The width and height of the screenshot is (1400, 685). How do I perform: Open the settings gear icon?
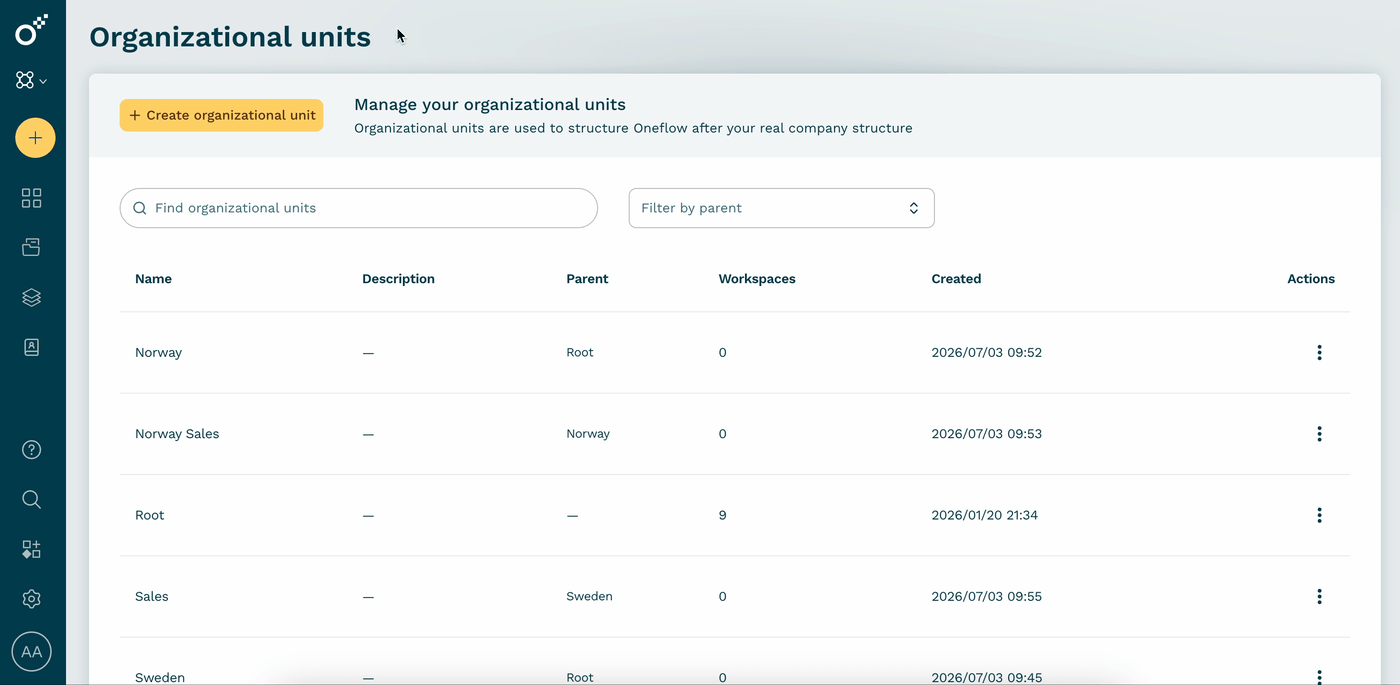click(x=32, y=599)
